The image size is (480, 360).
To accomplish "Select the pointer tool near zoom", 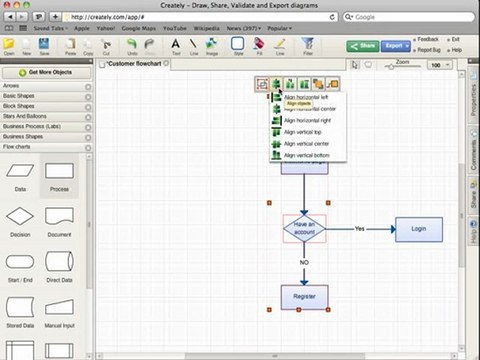I will point(355,65).
